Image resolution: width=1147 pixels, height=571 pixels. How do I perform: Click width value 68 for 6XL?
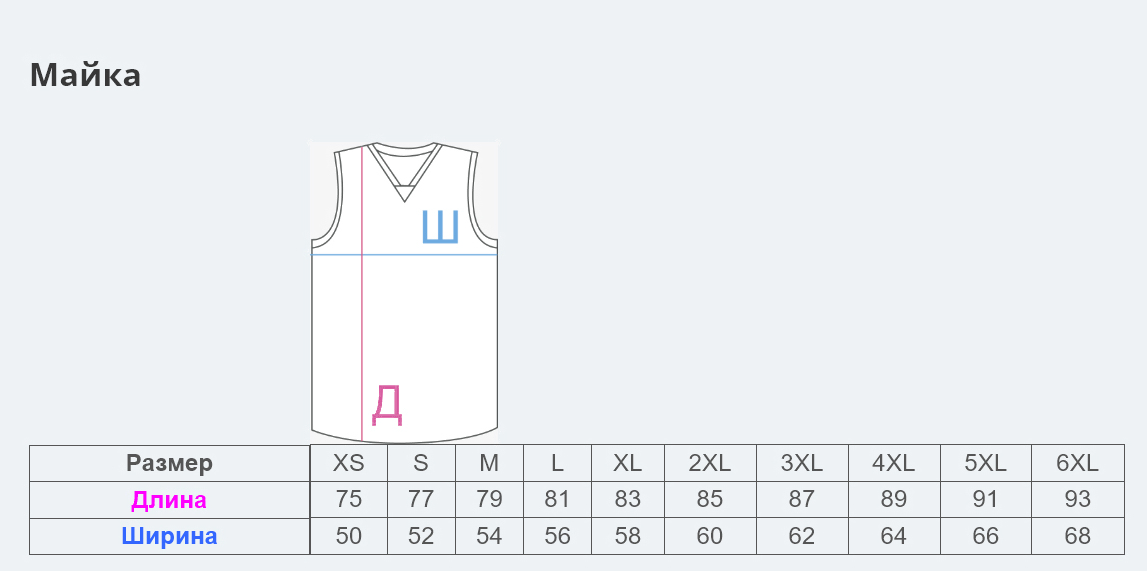pyautogui.click(x=1077, y=536)
